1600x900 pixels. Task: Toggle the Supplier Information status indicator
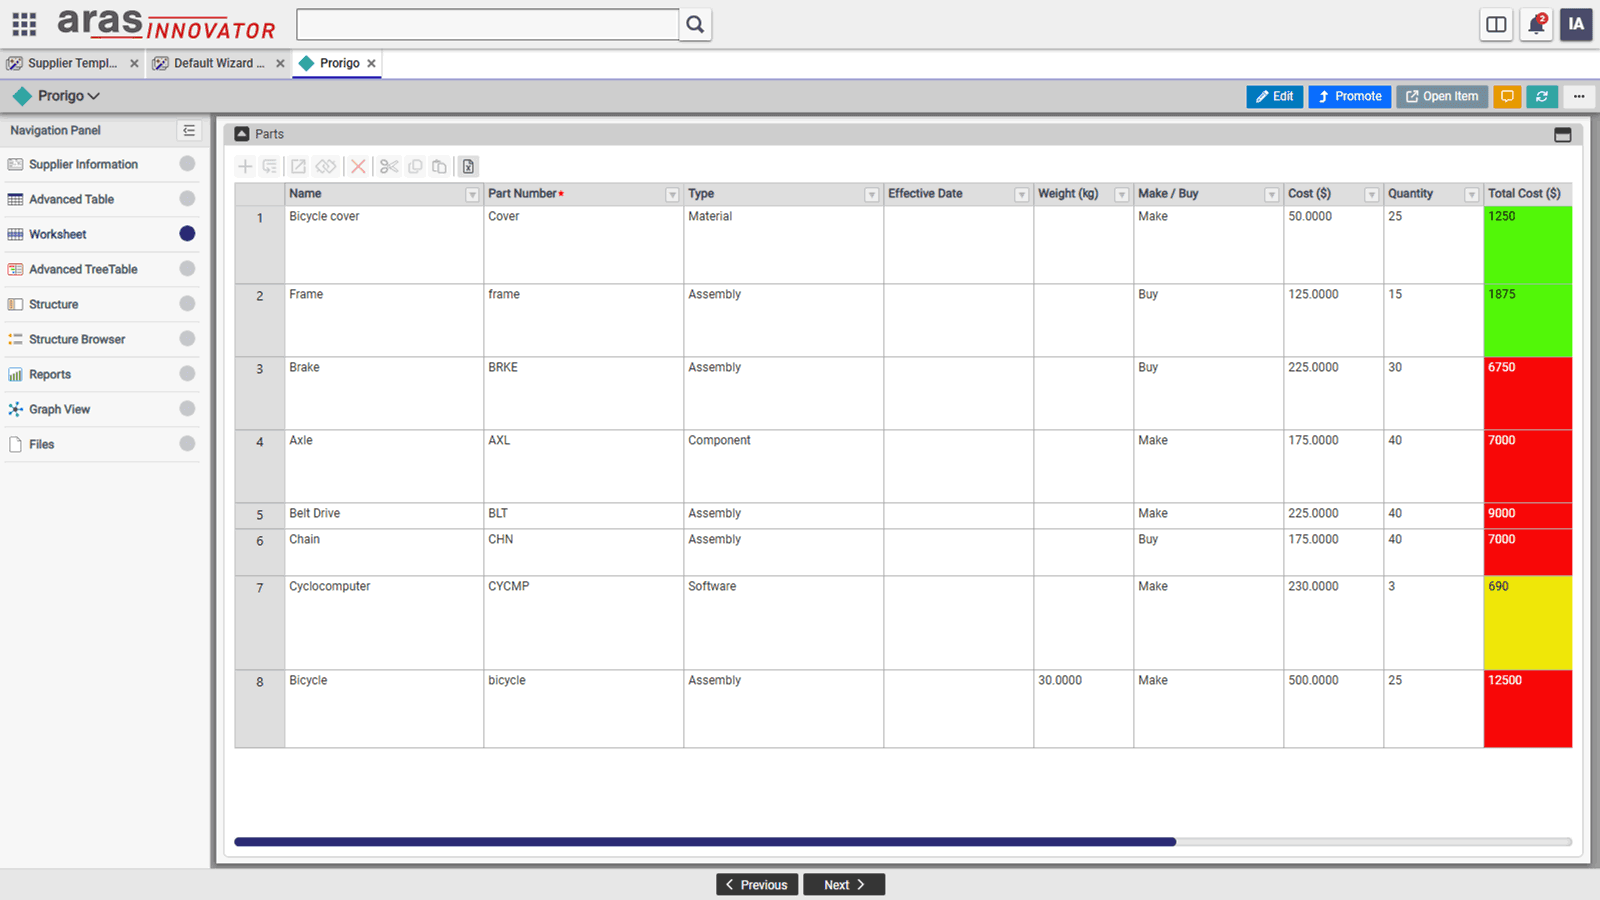click(x=187, y=164)
